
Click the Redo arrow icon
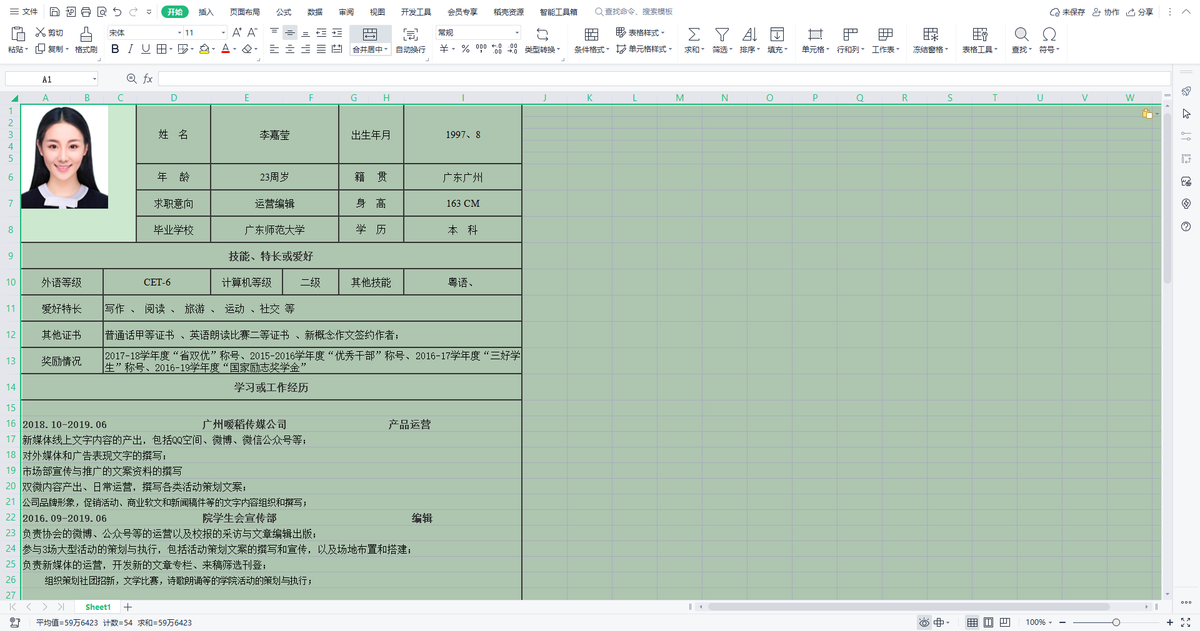click(135, 12)
